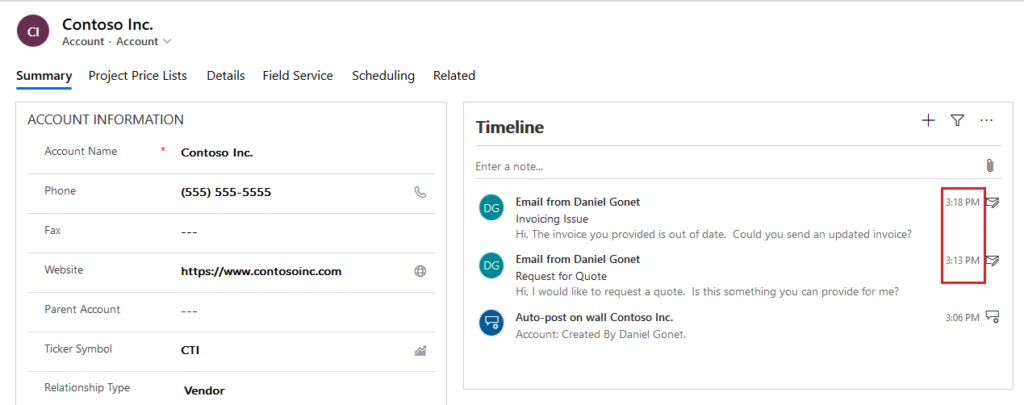The width and height of the screenshot is (1024, 405).
Task: Add a timeline record with plus icon
Action: coord(928,120)
